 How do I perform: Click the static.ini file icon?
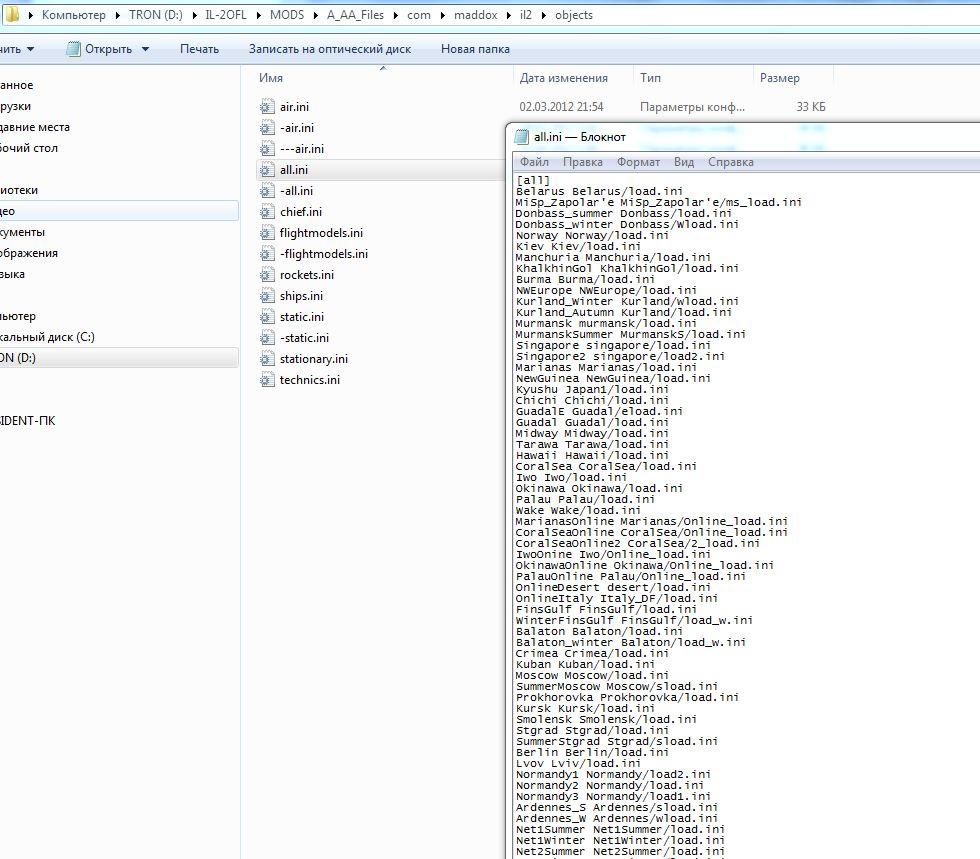click(x=267, y=317)
